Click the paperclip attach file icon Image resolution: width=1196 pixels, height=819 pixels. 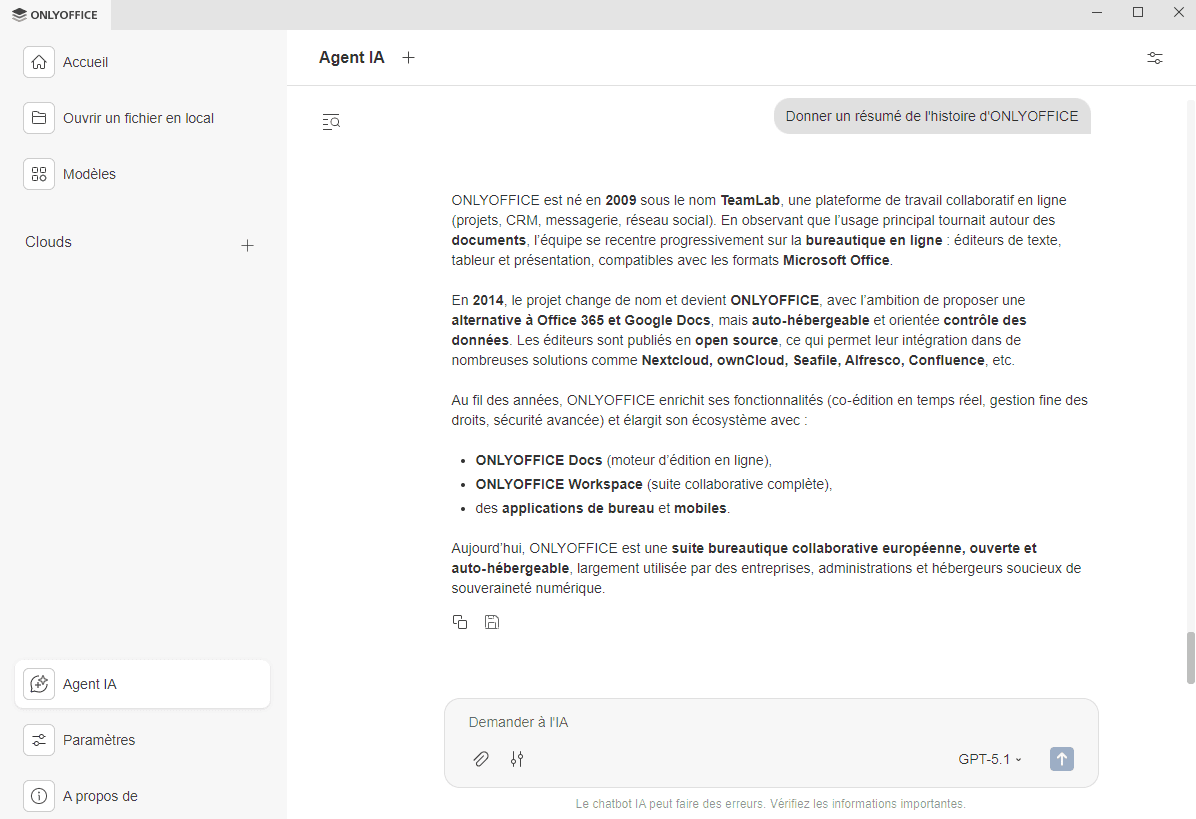[481, 759]
